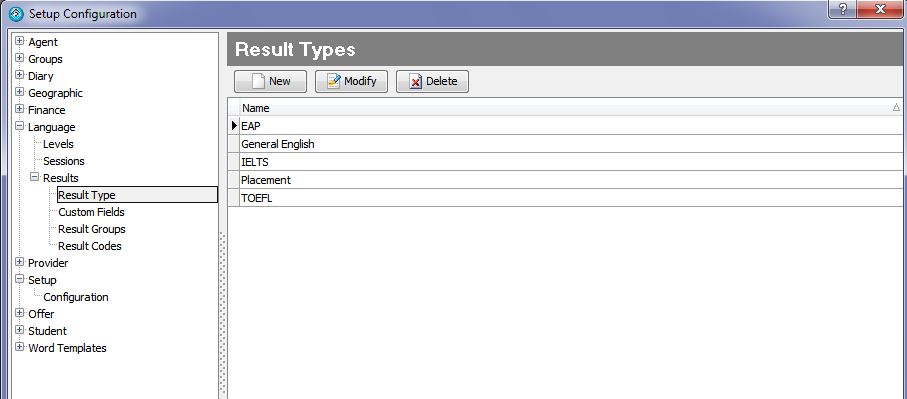Screen dimensions: 907x399
Task: Select Levels under Language
Action: pos(58,144)
